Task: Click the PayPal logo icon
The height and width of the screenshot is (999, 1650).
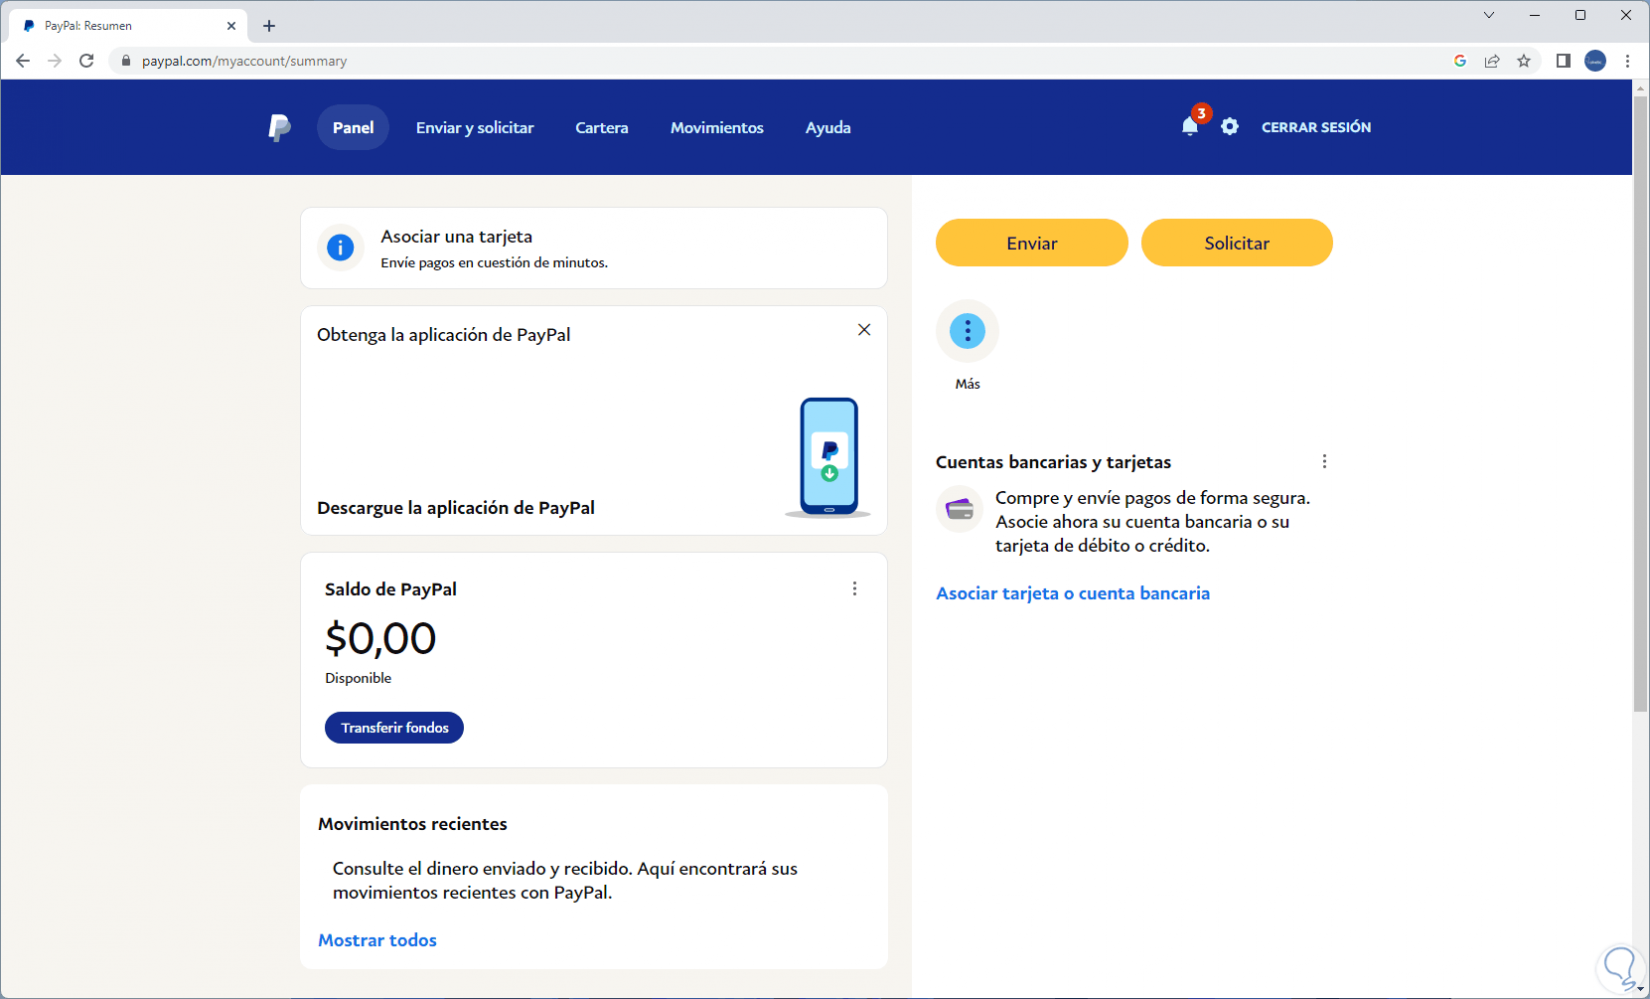Action: pos(279,128)
